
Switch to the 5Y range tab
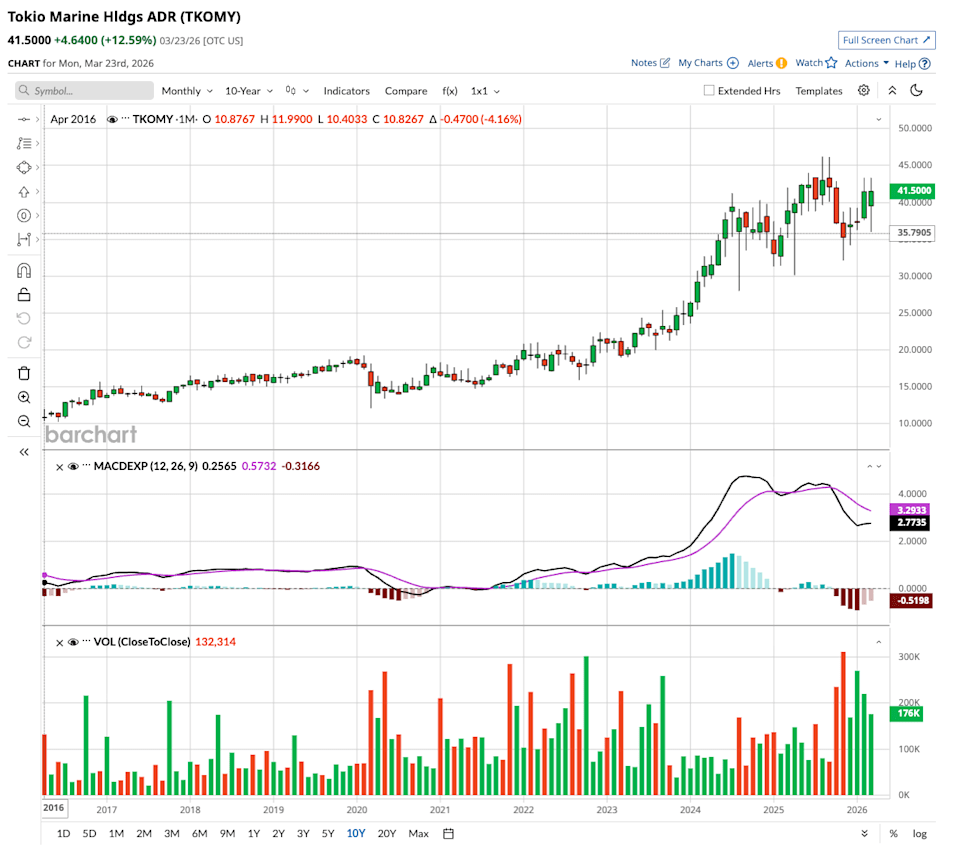click(x=329, y=833)
